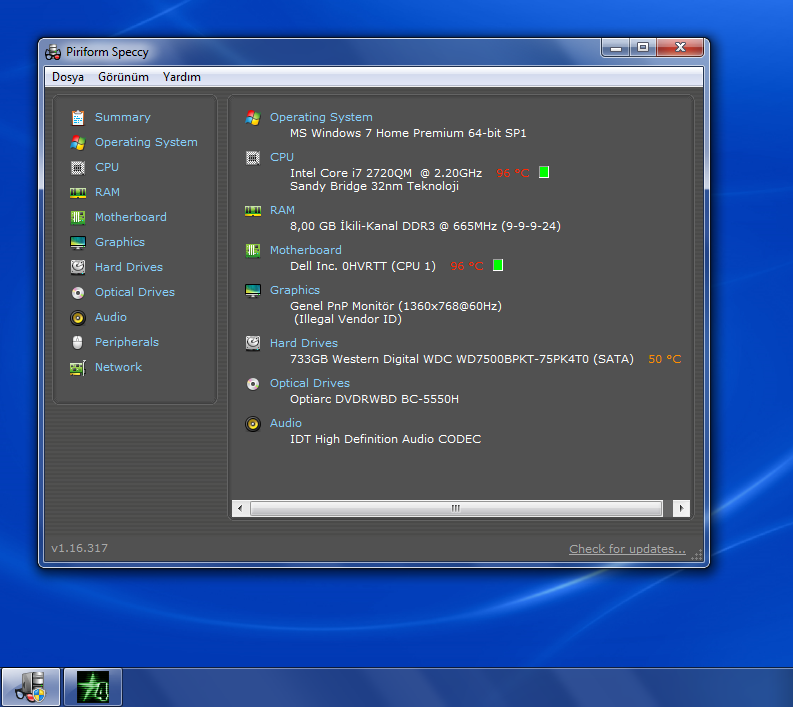The width and height of the screenshot is (793, 707).
Task: Click the Hard Drives icon in the sidebar
Action: 77,268
